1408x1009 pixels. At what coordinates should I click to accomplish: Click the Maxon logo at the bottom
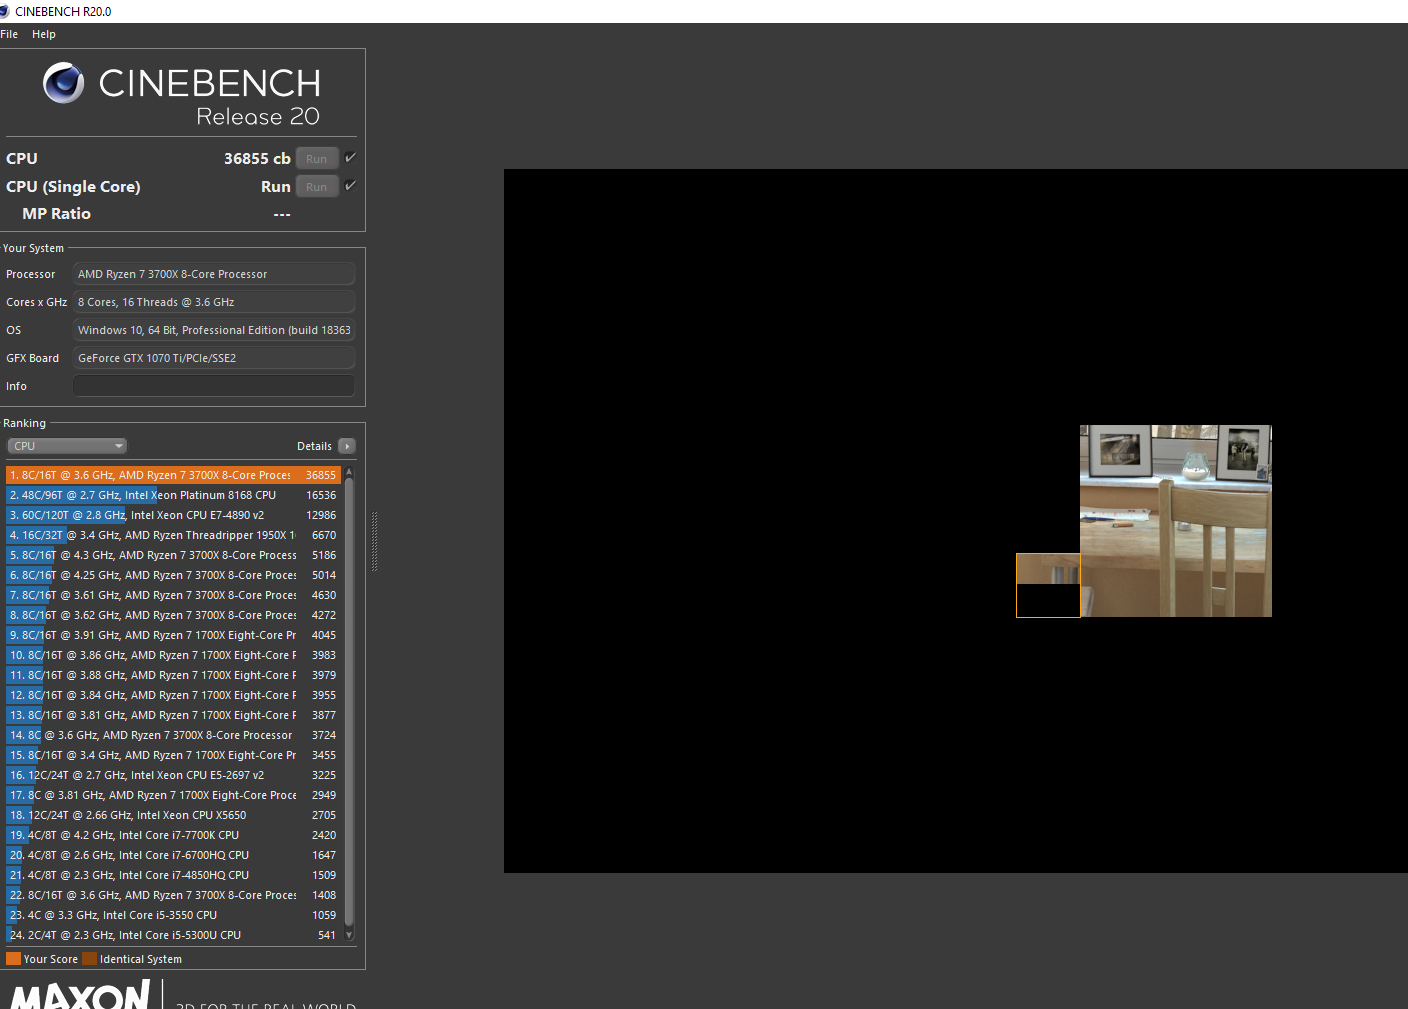[x=80, y=995]
